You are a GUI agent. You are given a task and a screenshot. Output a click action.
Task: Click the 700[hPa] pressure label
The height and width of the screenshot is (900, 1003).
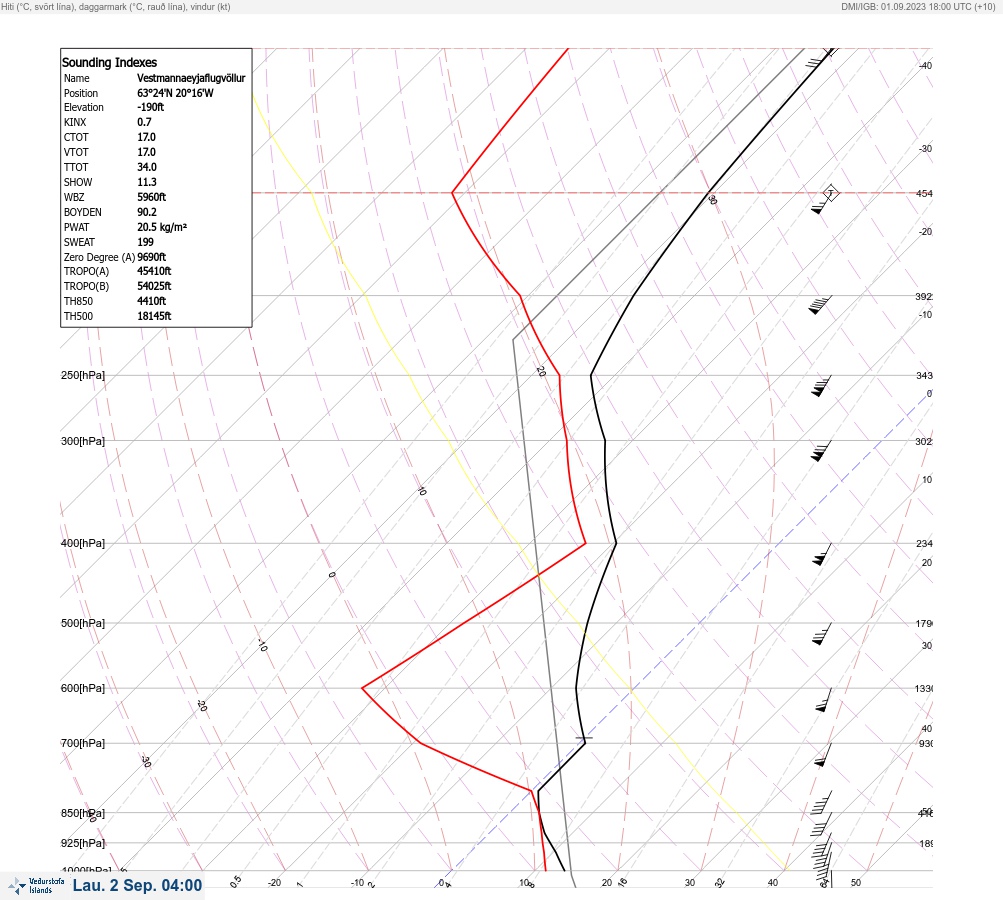pyautogui.click(x=83, y=743)
